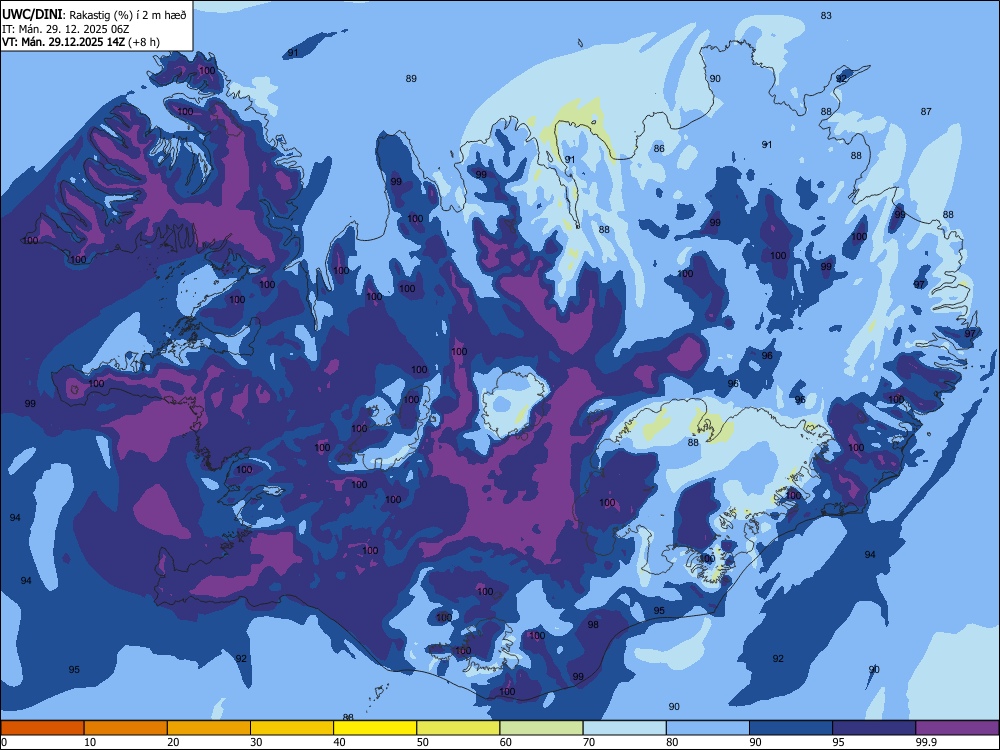1000x750 pixels.
Task: Click the humidity value '87' offshore
Action: coord(926,112)
